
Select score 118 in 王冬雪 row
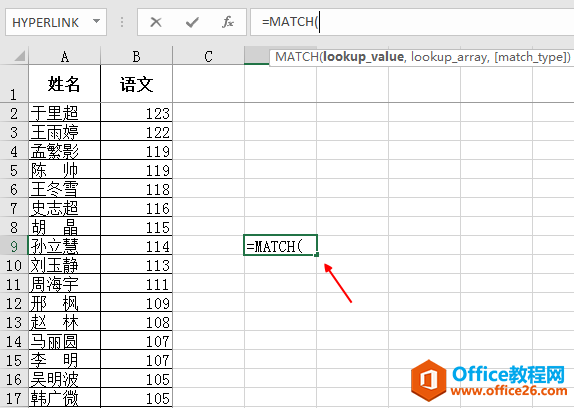(136, 188)
